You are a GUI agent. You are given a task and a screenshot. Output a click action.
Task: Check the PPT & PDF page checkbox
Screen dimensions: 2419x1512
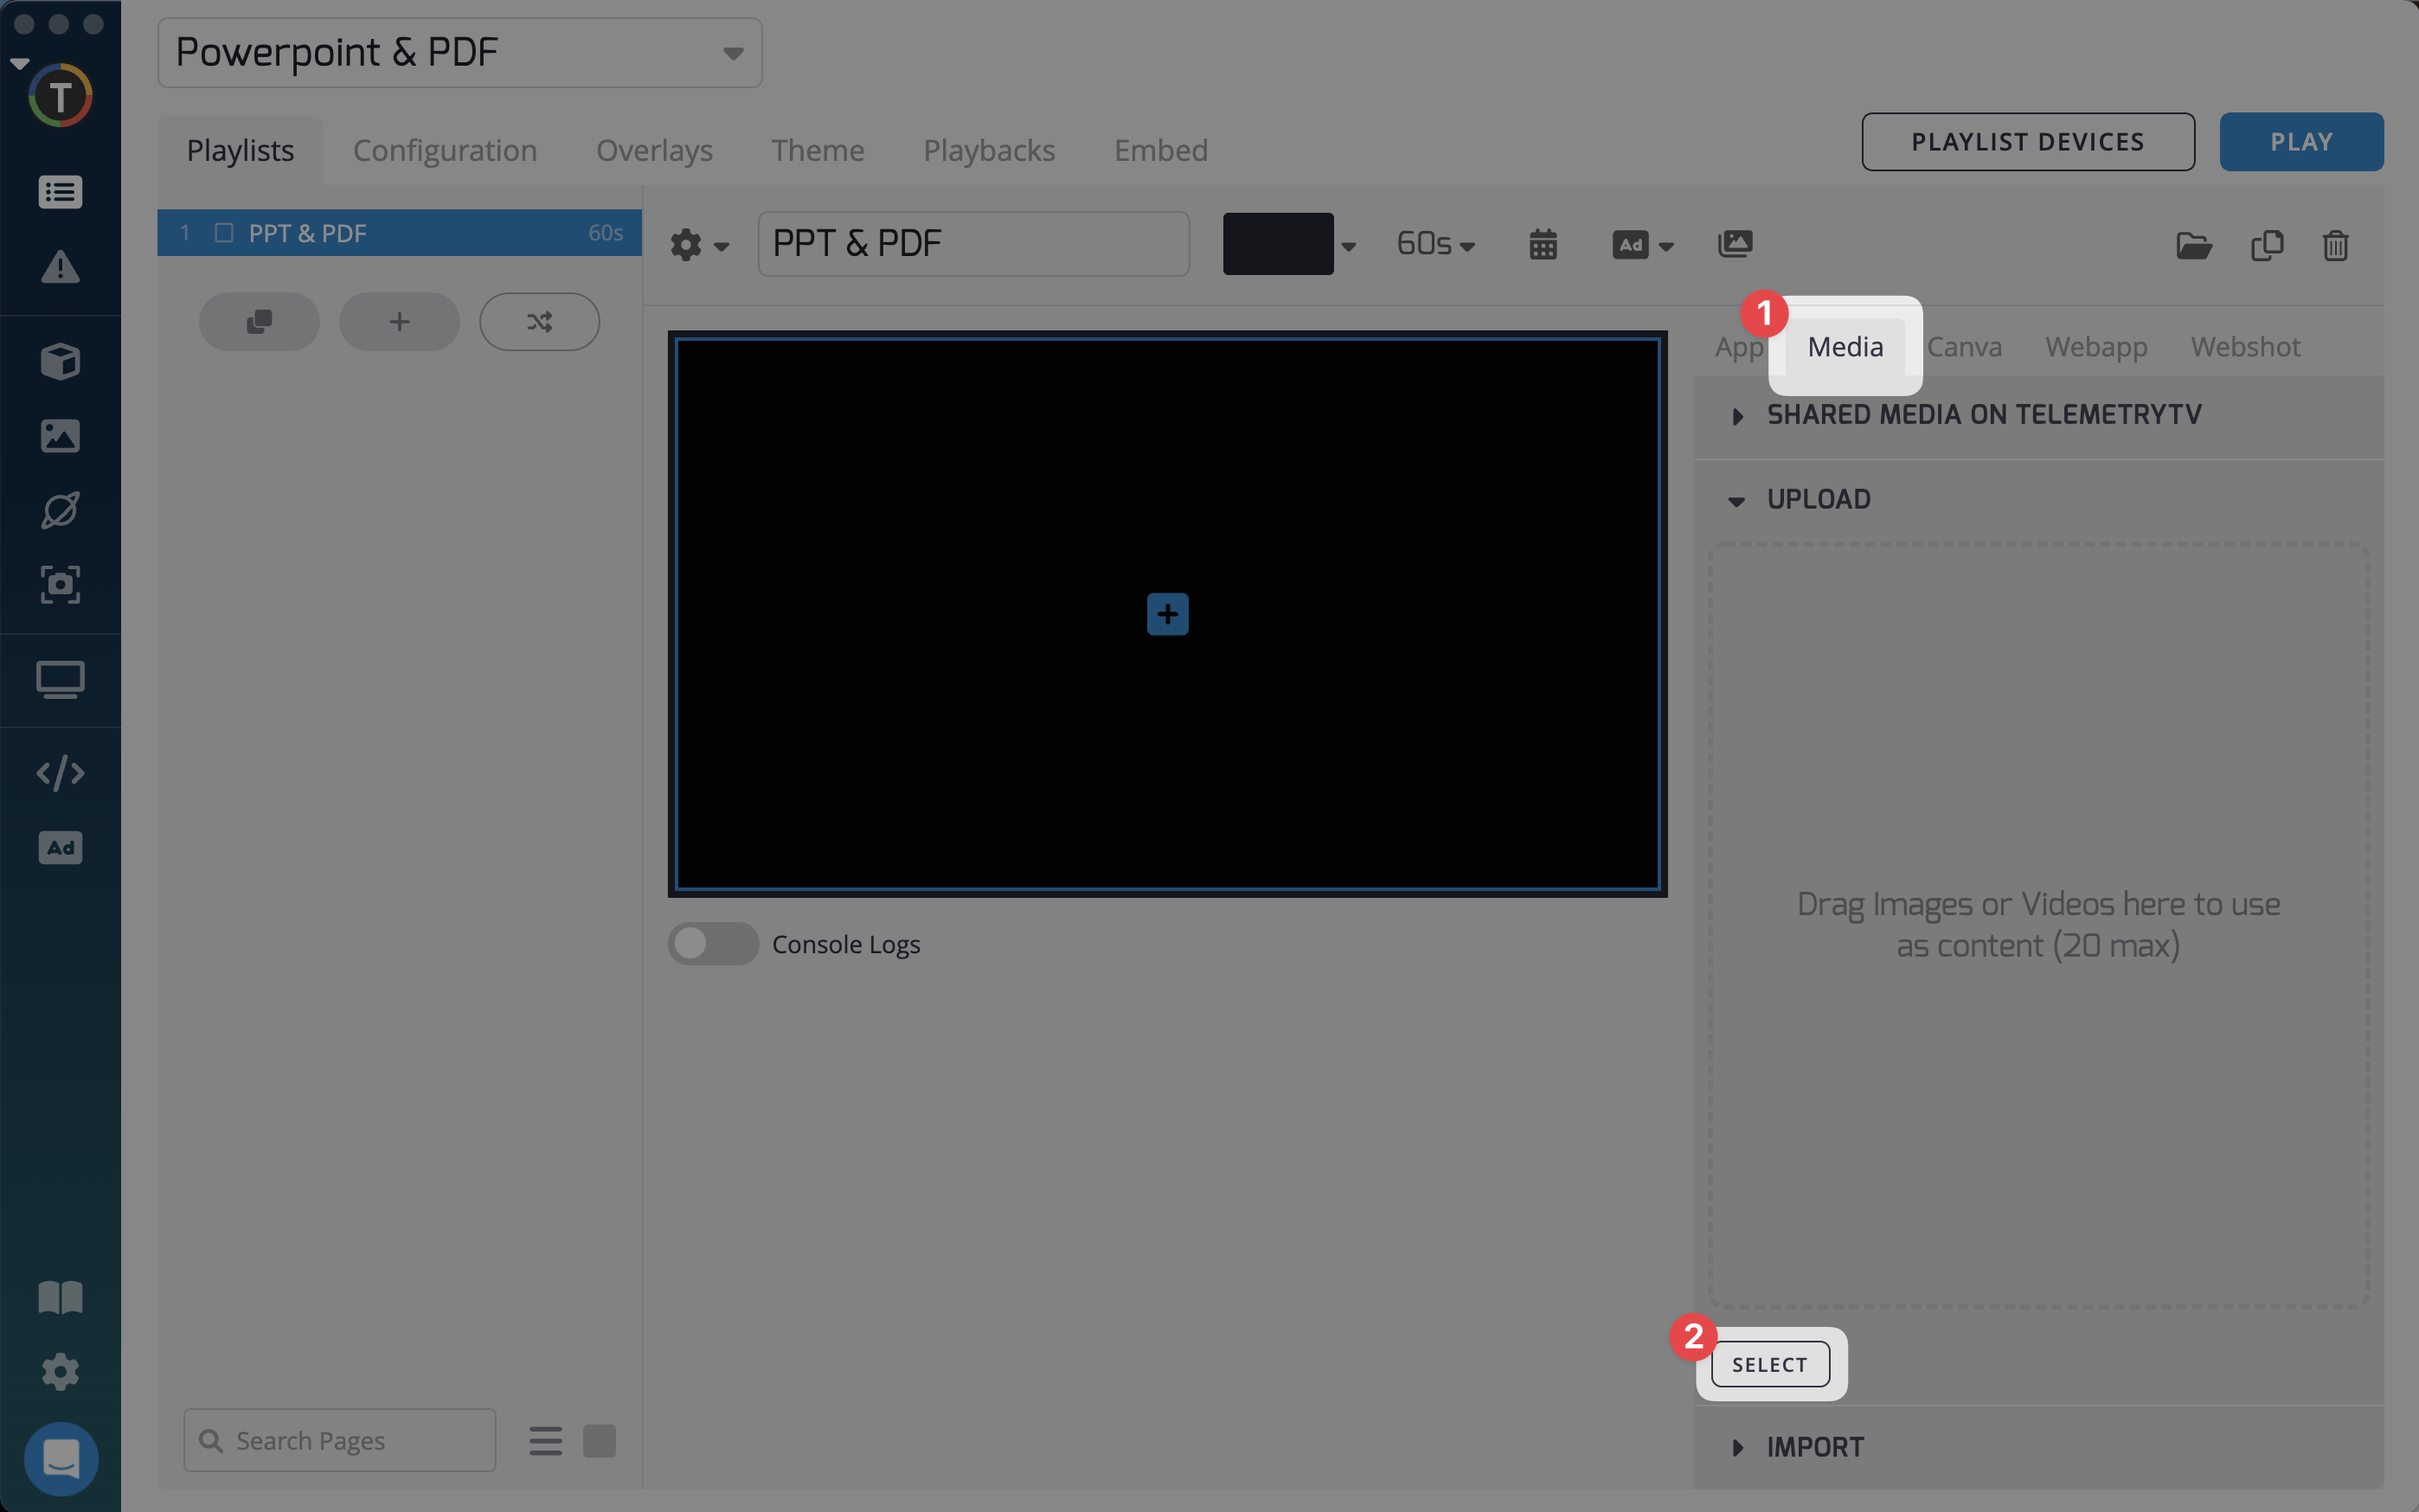224,233
